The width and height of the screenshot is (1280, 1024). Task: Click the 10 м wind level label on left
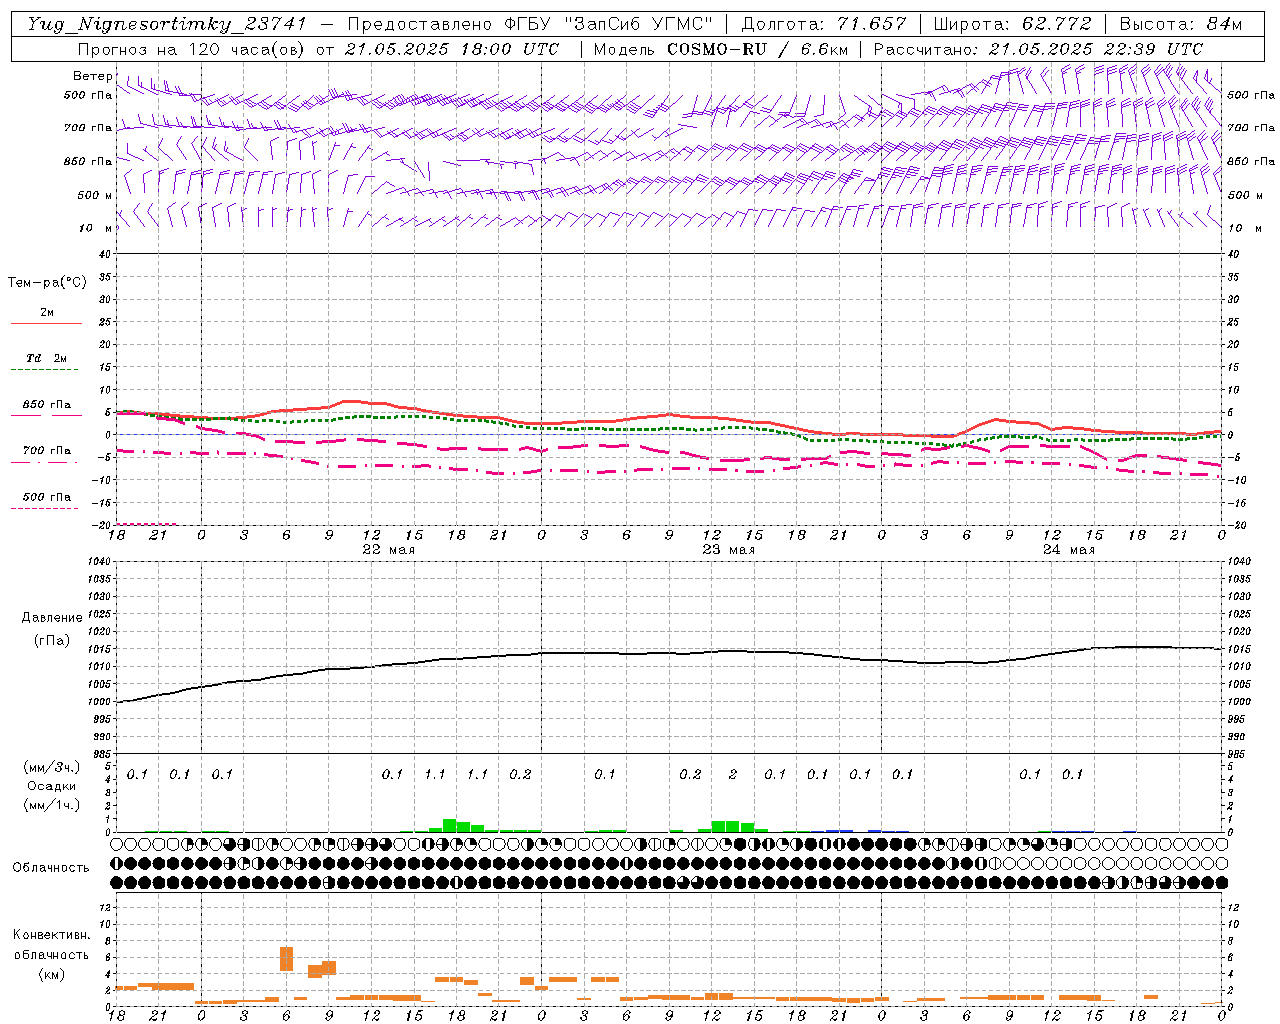click(x=96, y=228)
